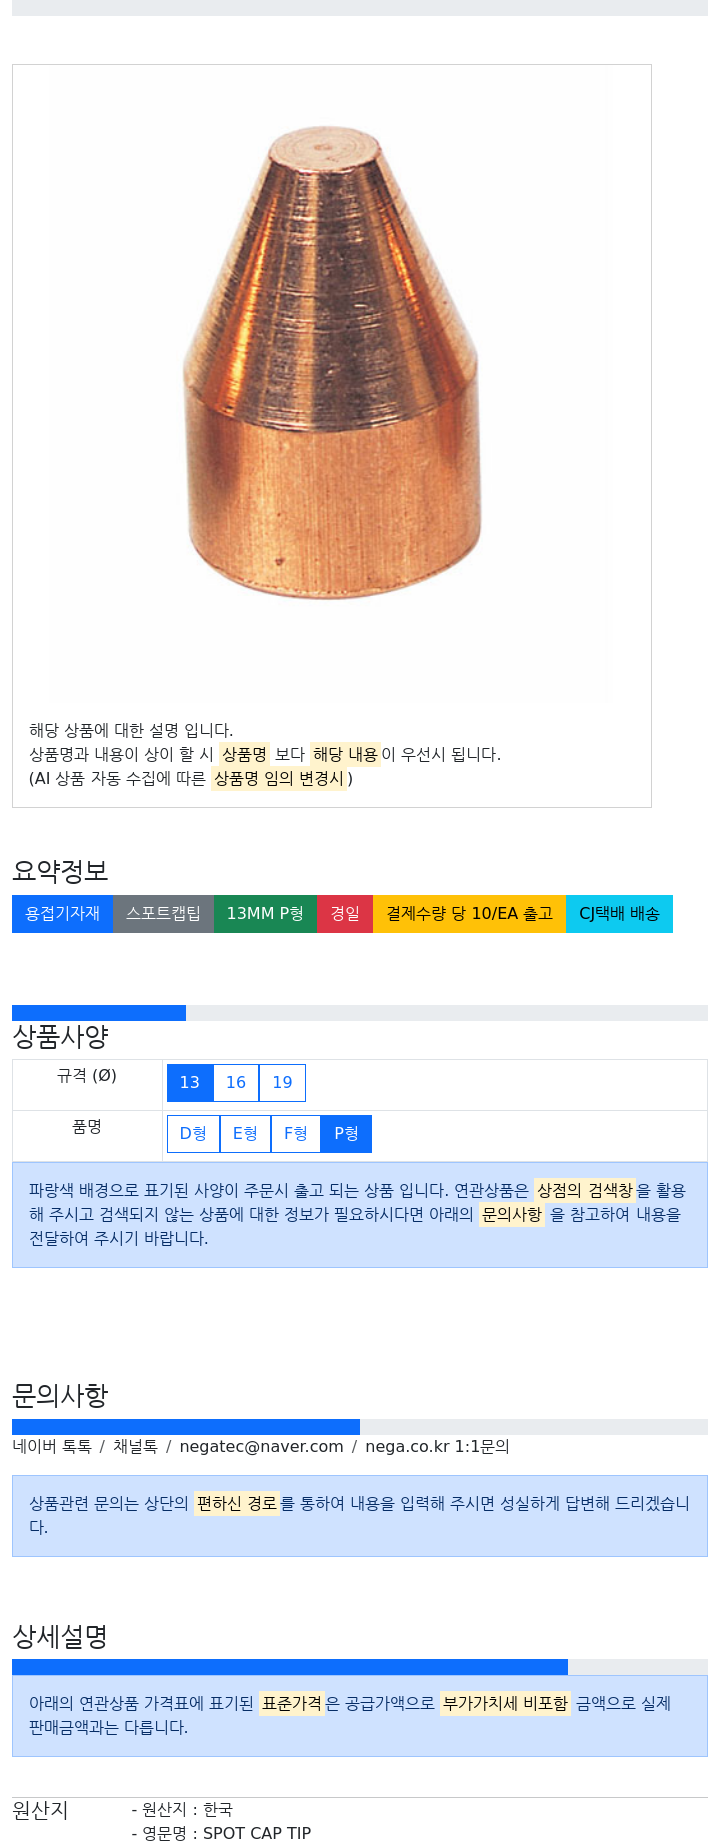Click the negatec@naver.com email address
The width and height of the screenshot is (720, 1846).
(x=261, y=1447)
